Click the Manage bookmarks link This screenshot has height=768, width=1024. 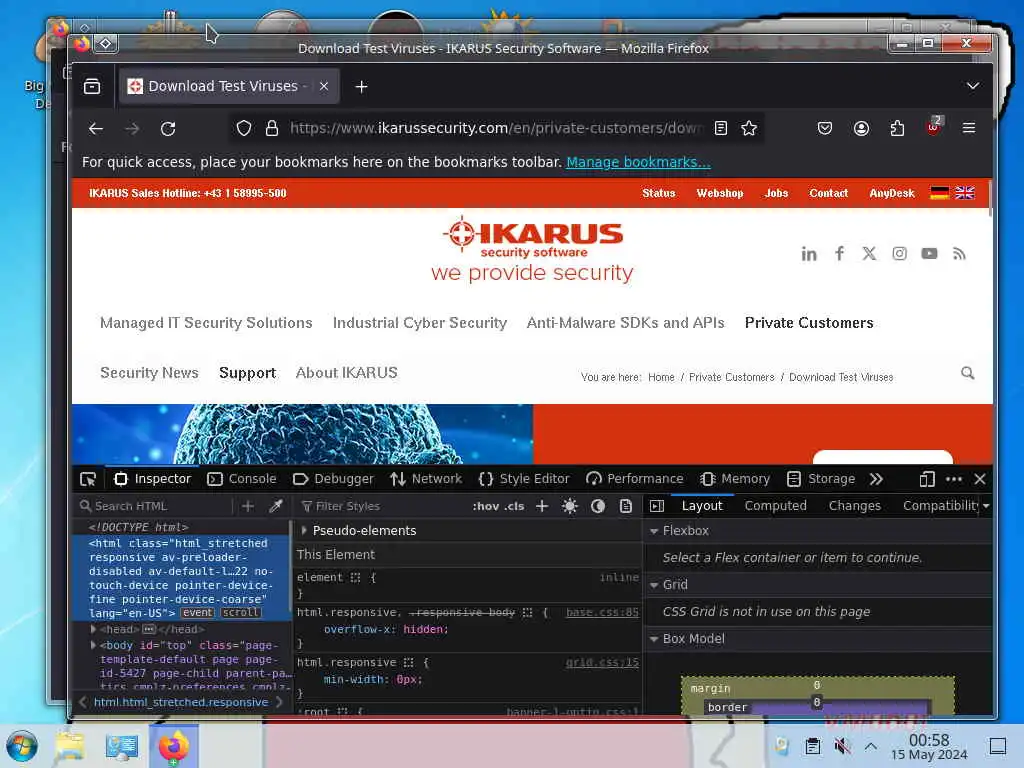[x=638, y=162]
